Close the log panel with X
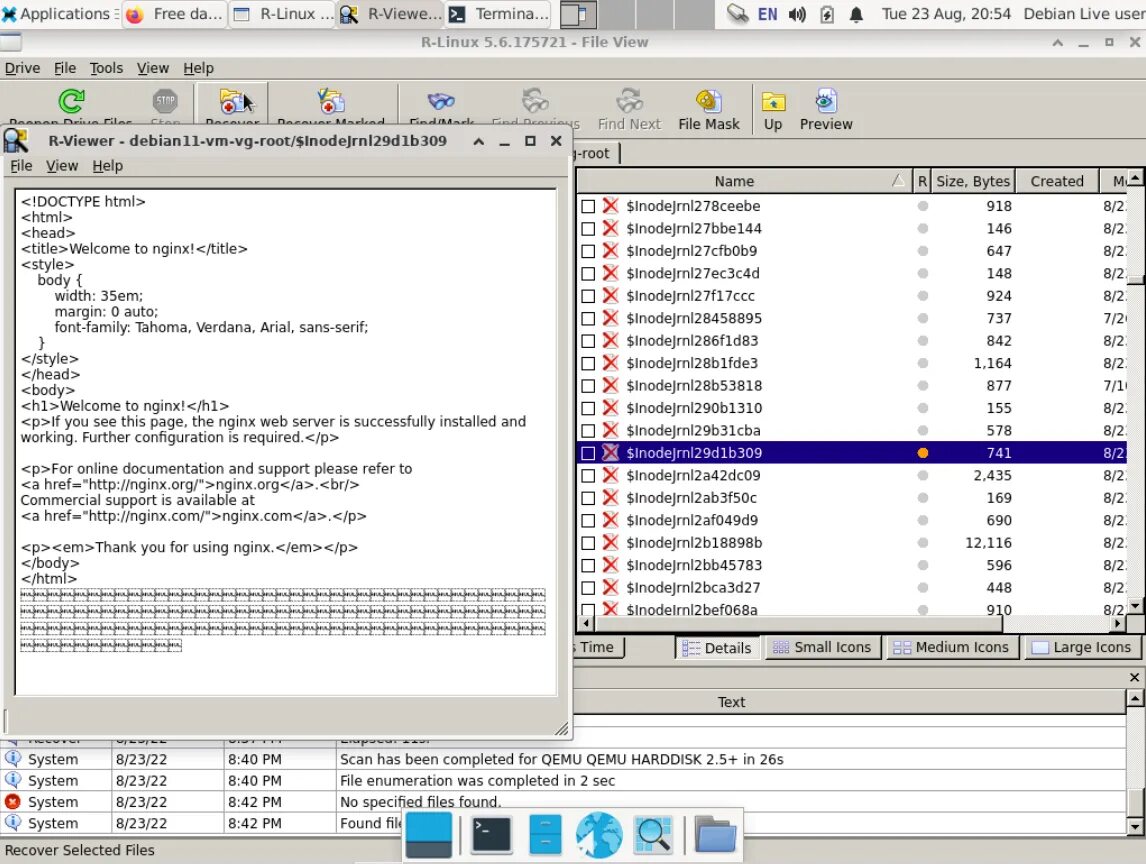Image resolution: width=1146 pixels, height=864 pixels. tap(1134, 678)
